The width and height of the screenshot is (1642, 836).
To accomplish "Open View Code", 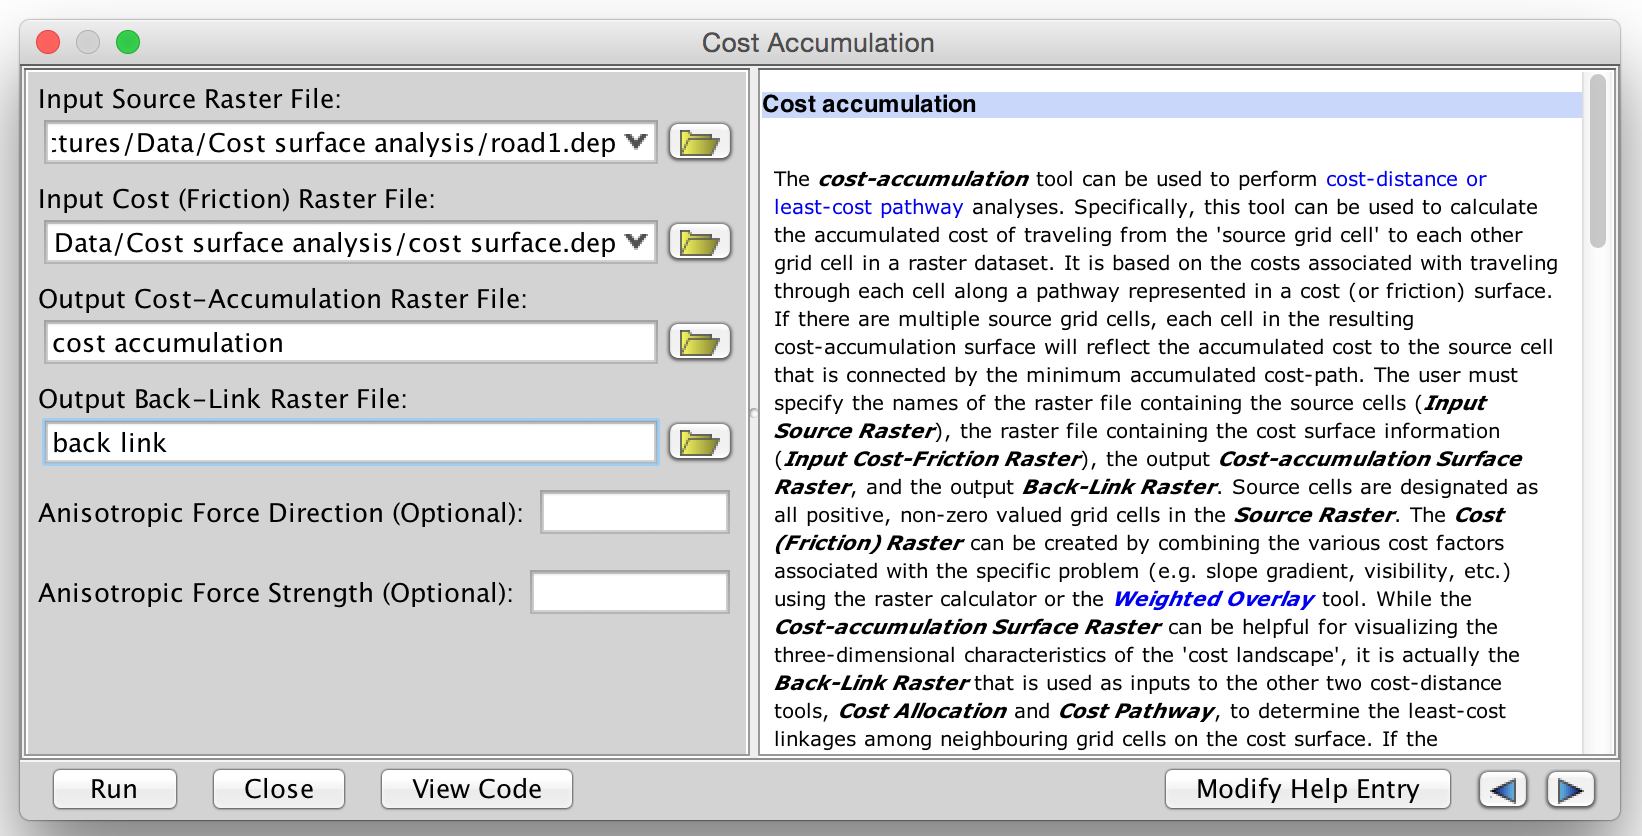I will (x=477, y=789).
